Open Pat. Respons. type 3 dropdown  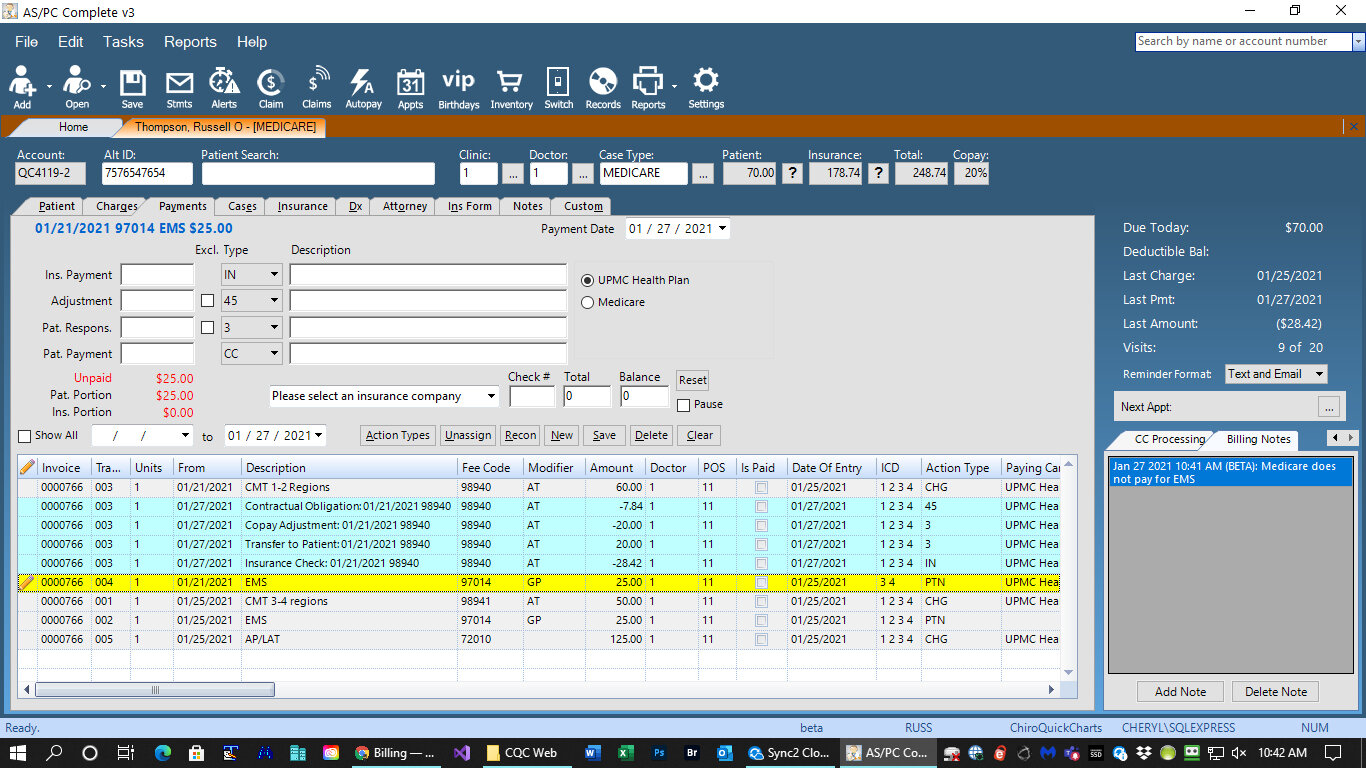tap(274, 327)
